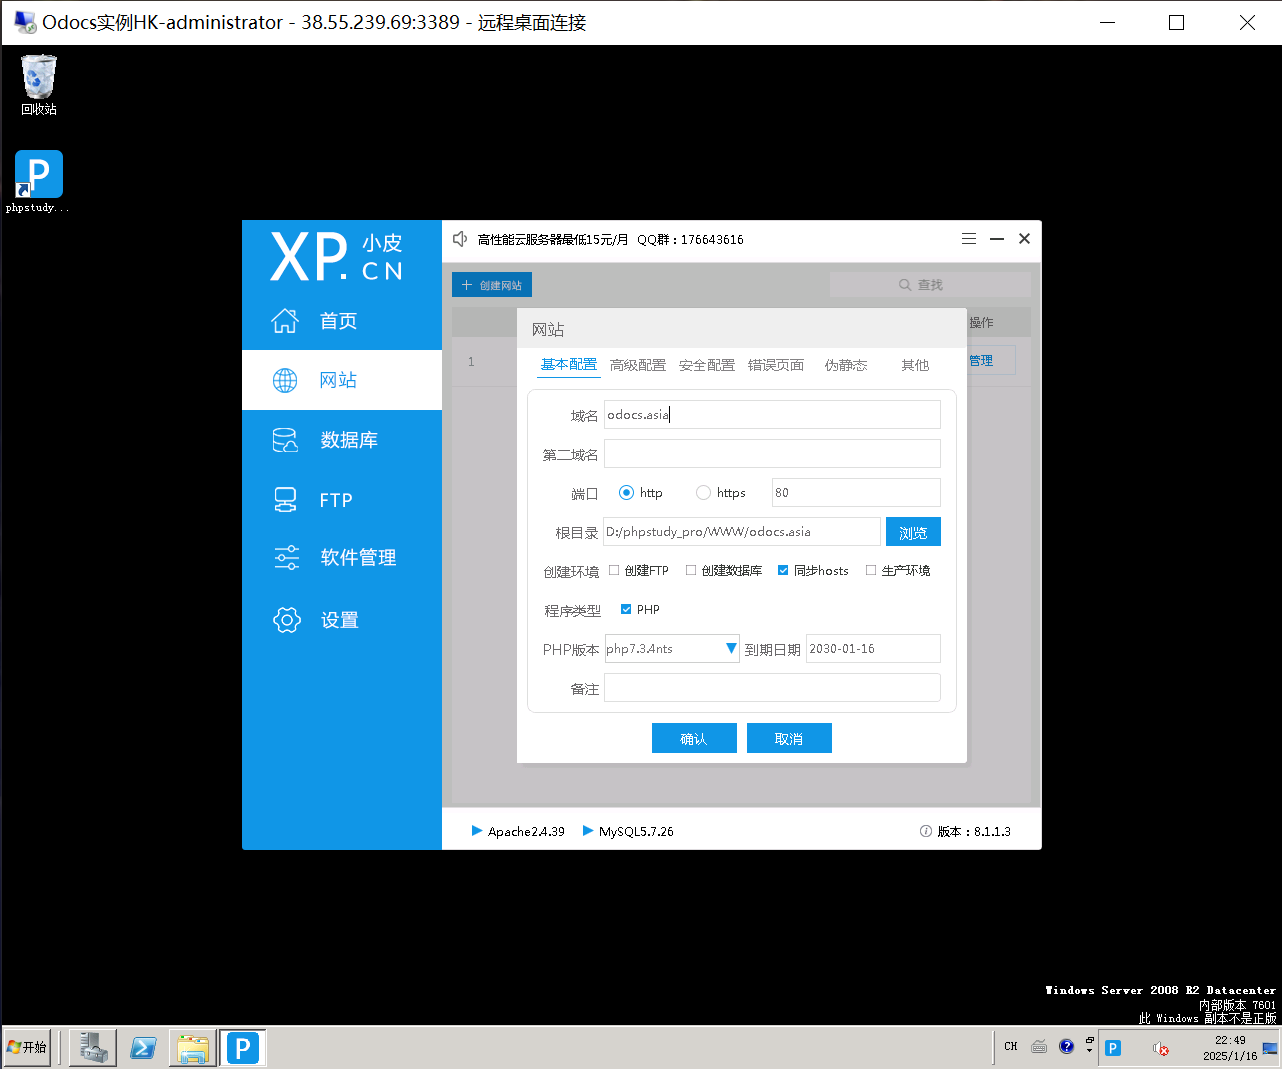The image size is (1282, 1069).
Task: Click the MySQL5.7.26 play icon
Action: pos(588,831)
